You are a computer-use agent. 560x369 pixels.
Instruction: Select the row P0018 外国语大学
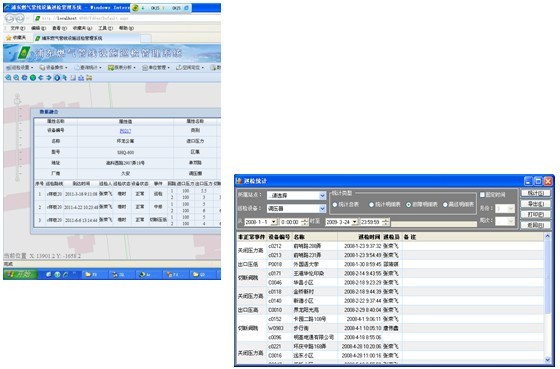[391, 264]
